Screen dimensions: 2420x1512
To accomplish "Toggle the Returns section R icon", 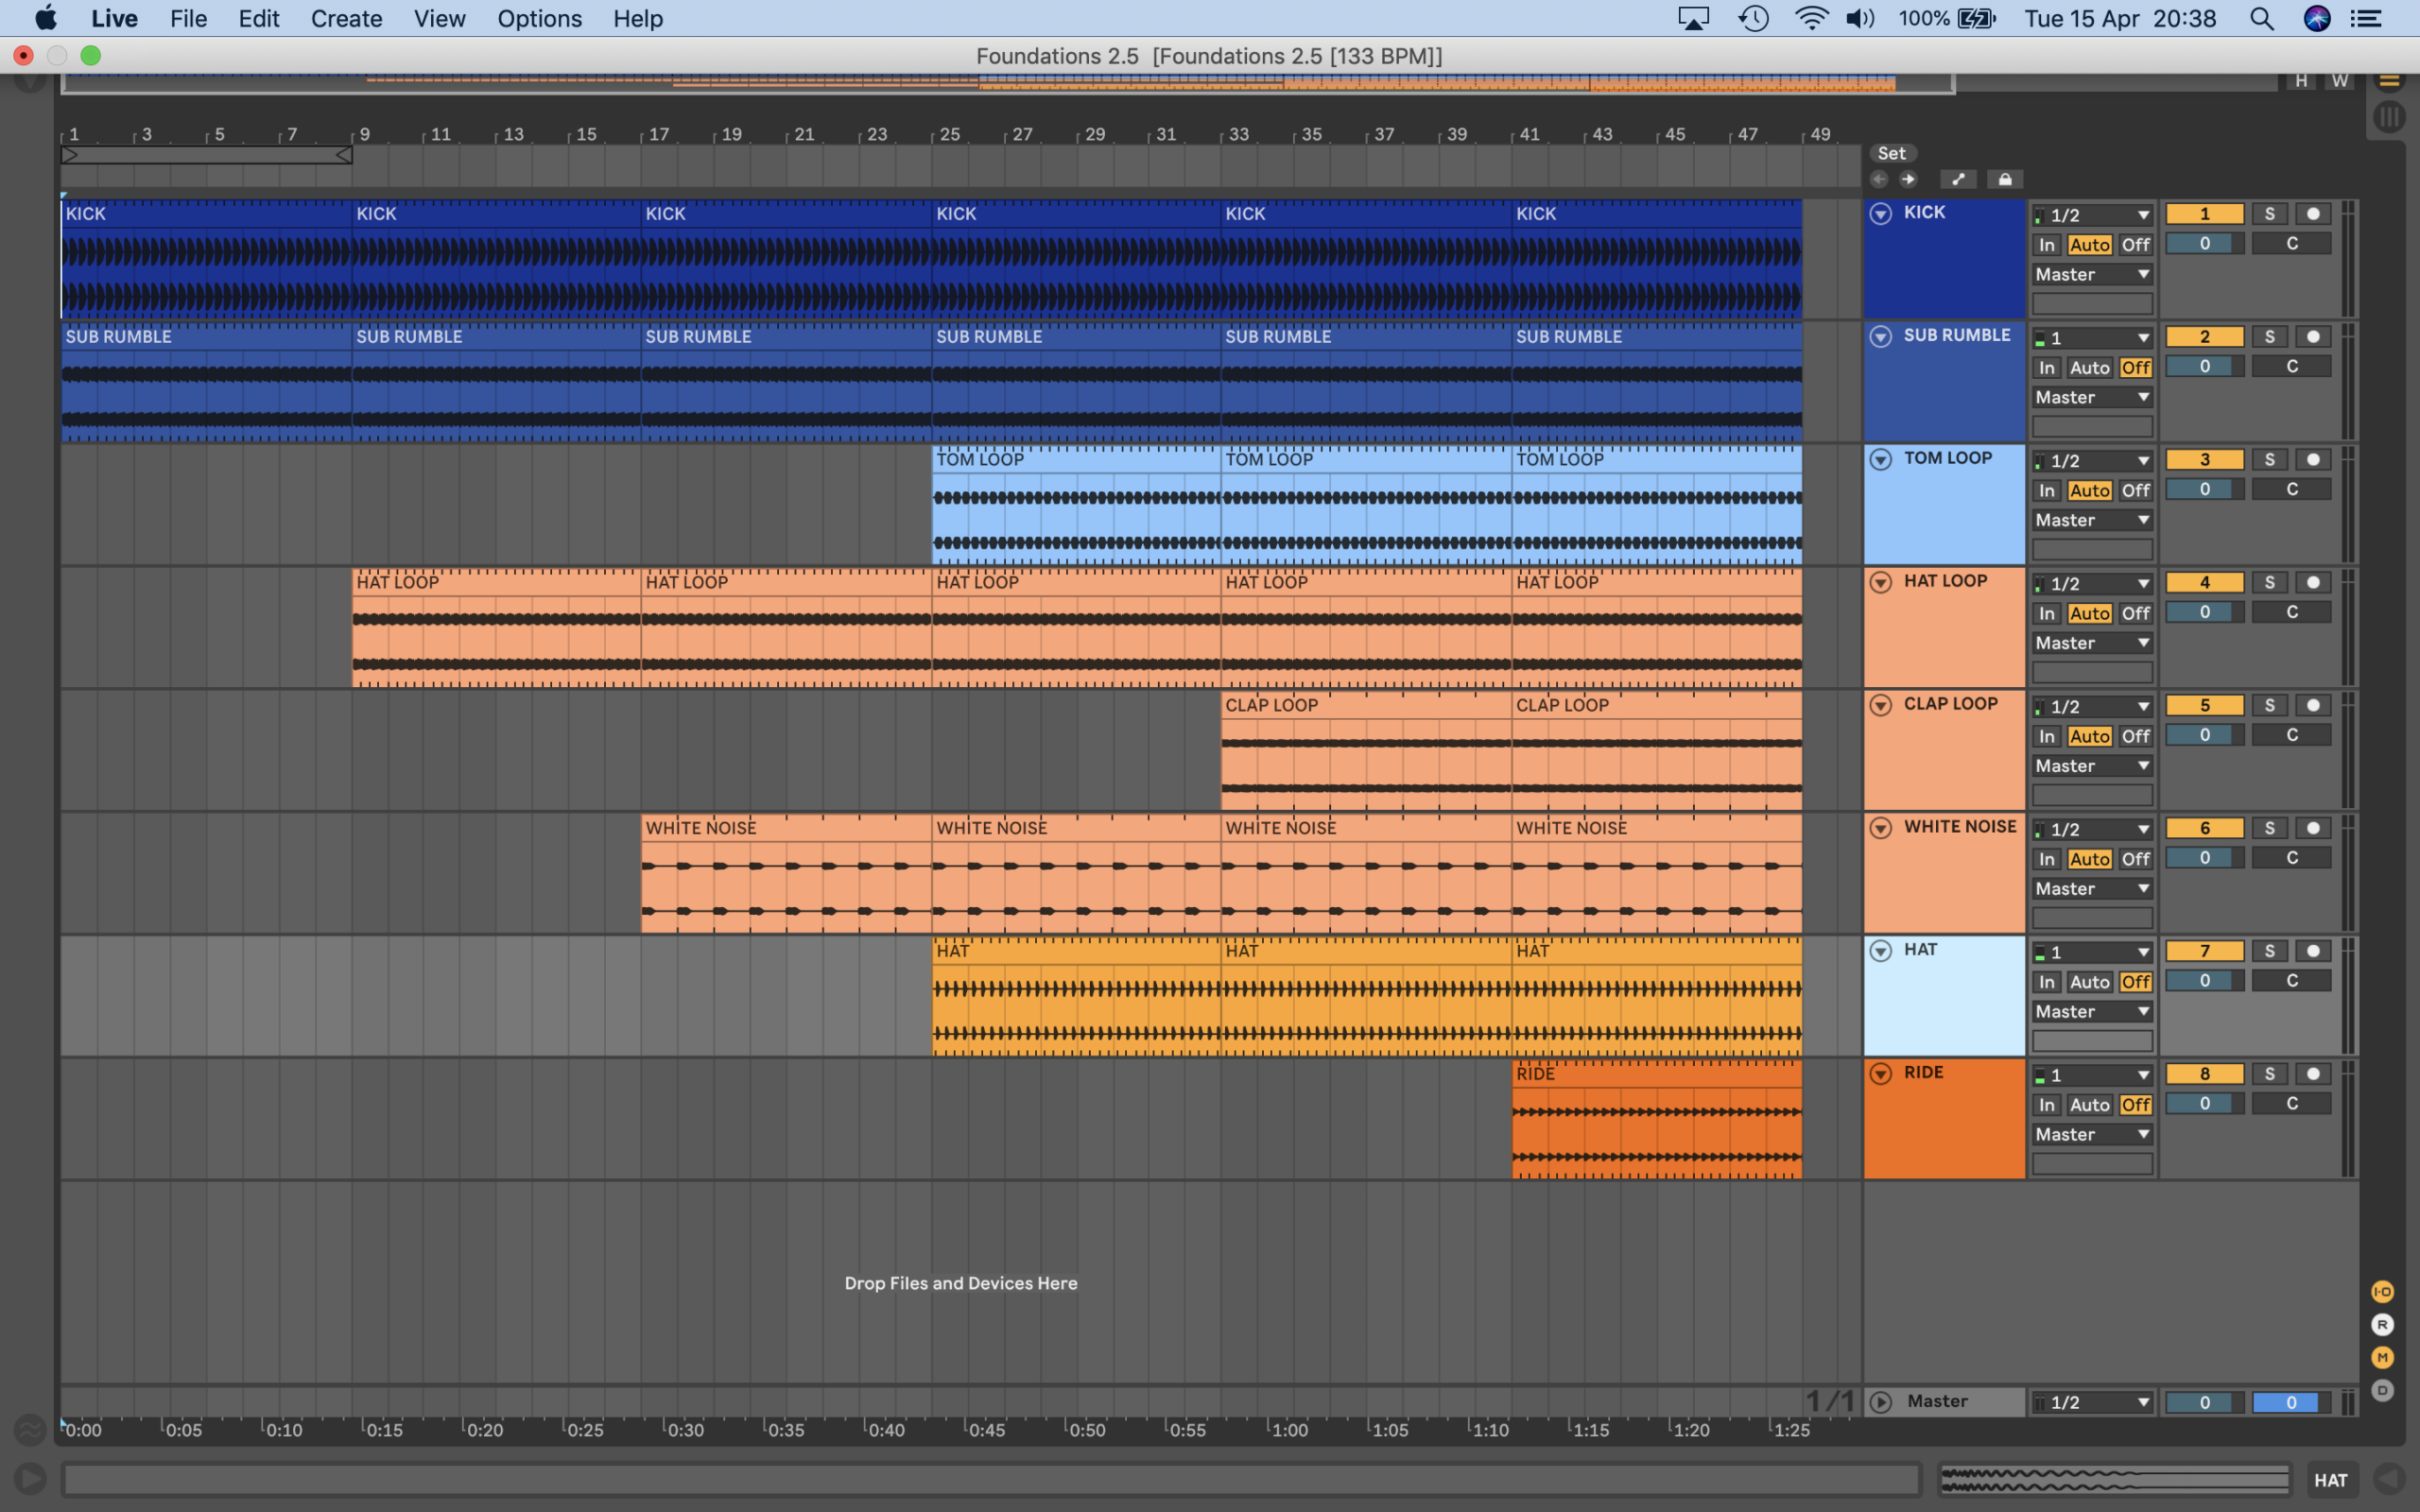I will (x=2382, y=1325).
